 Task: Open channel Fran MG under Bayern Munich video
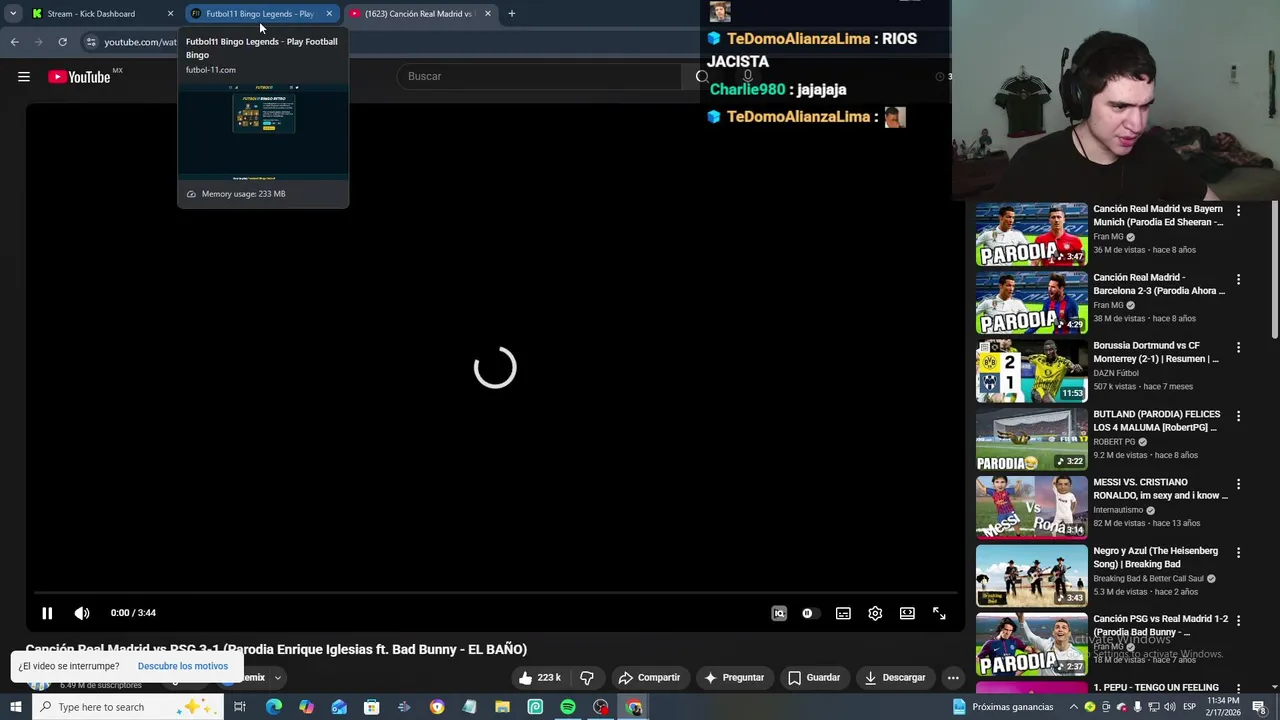pyautogui.click(x=1108, y=237)
